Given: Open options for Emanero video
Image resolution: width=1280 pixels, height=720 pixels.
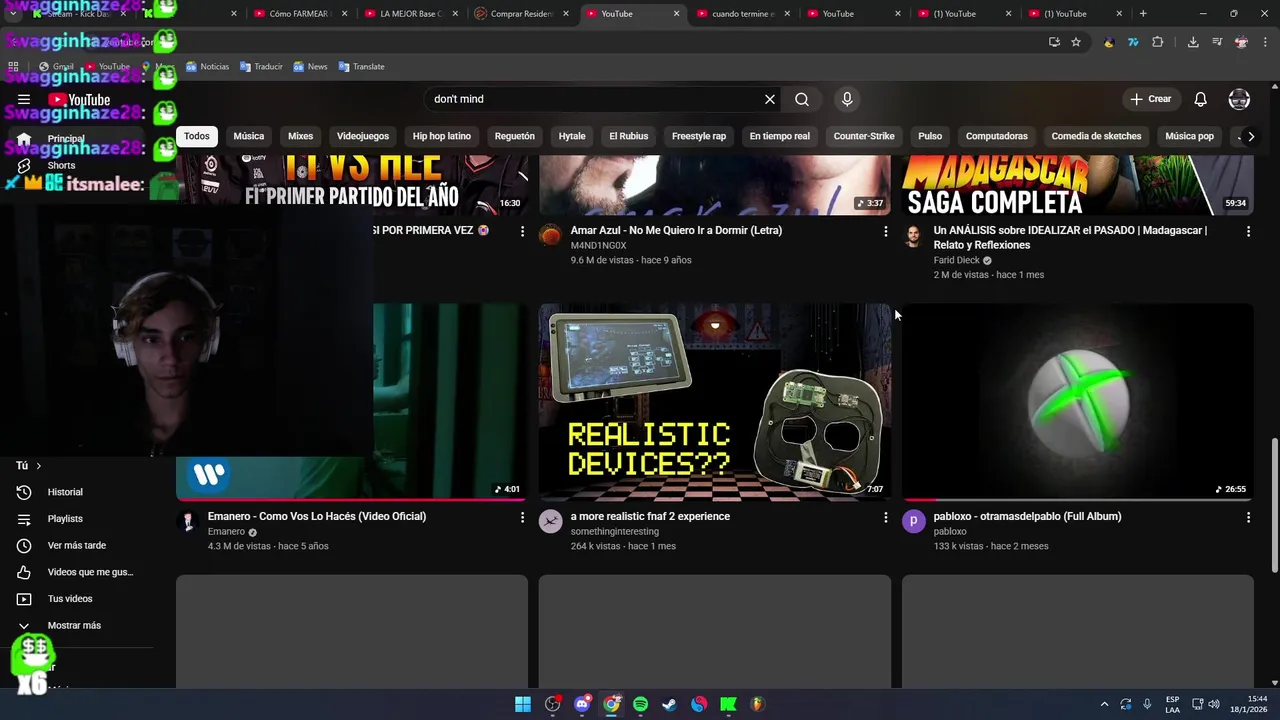Looking at the screenshot, I should tap(522, 517).
